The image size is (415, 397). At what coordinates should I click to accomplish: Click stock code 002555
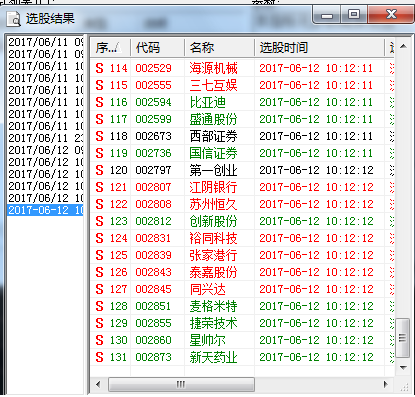153,85
